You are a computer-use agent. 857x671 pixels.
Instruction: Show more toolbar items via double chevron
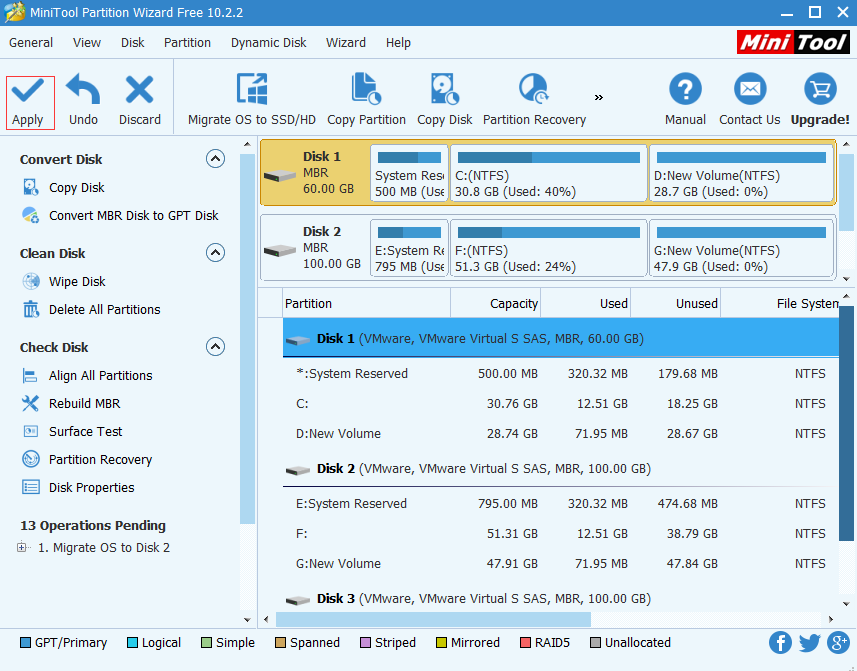pyautogui.click(x=598, y=98)
